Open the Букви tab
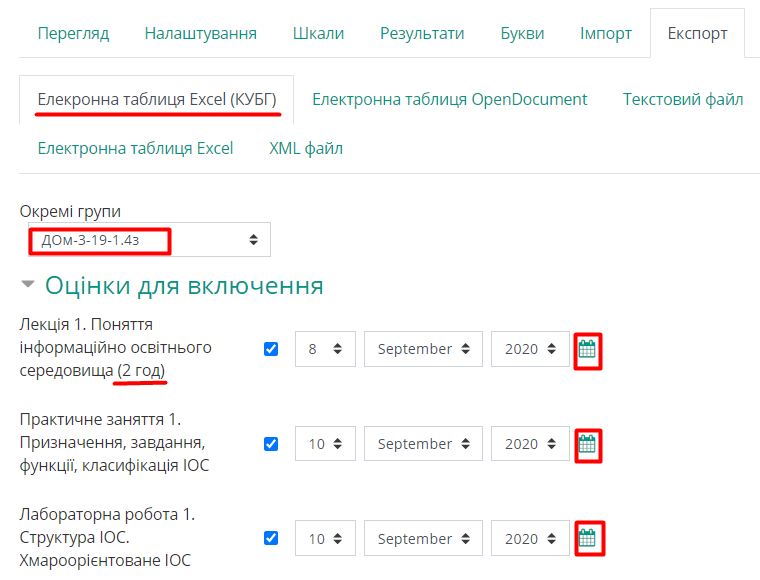760x580 pixels. 522,33
